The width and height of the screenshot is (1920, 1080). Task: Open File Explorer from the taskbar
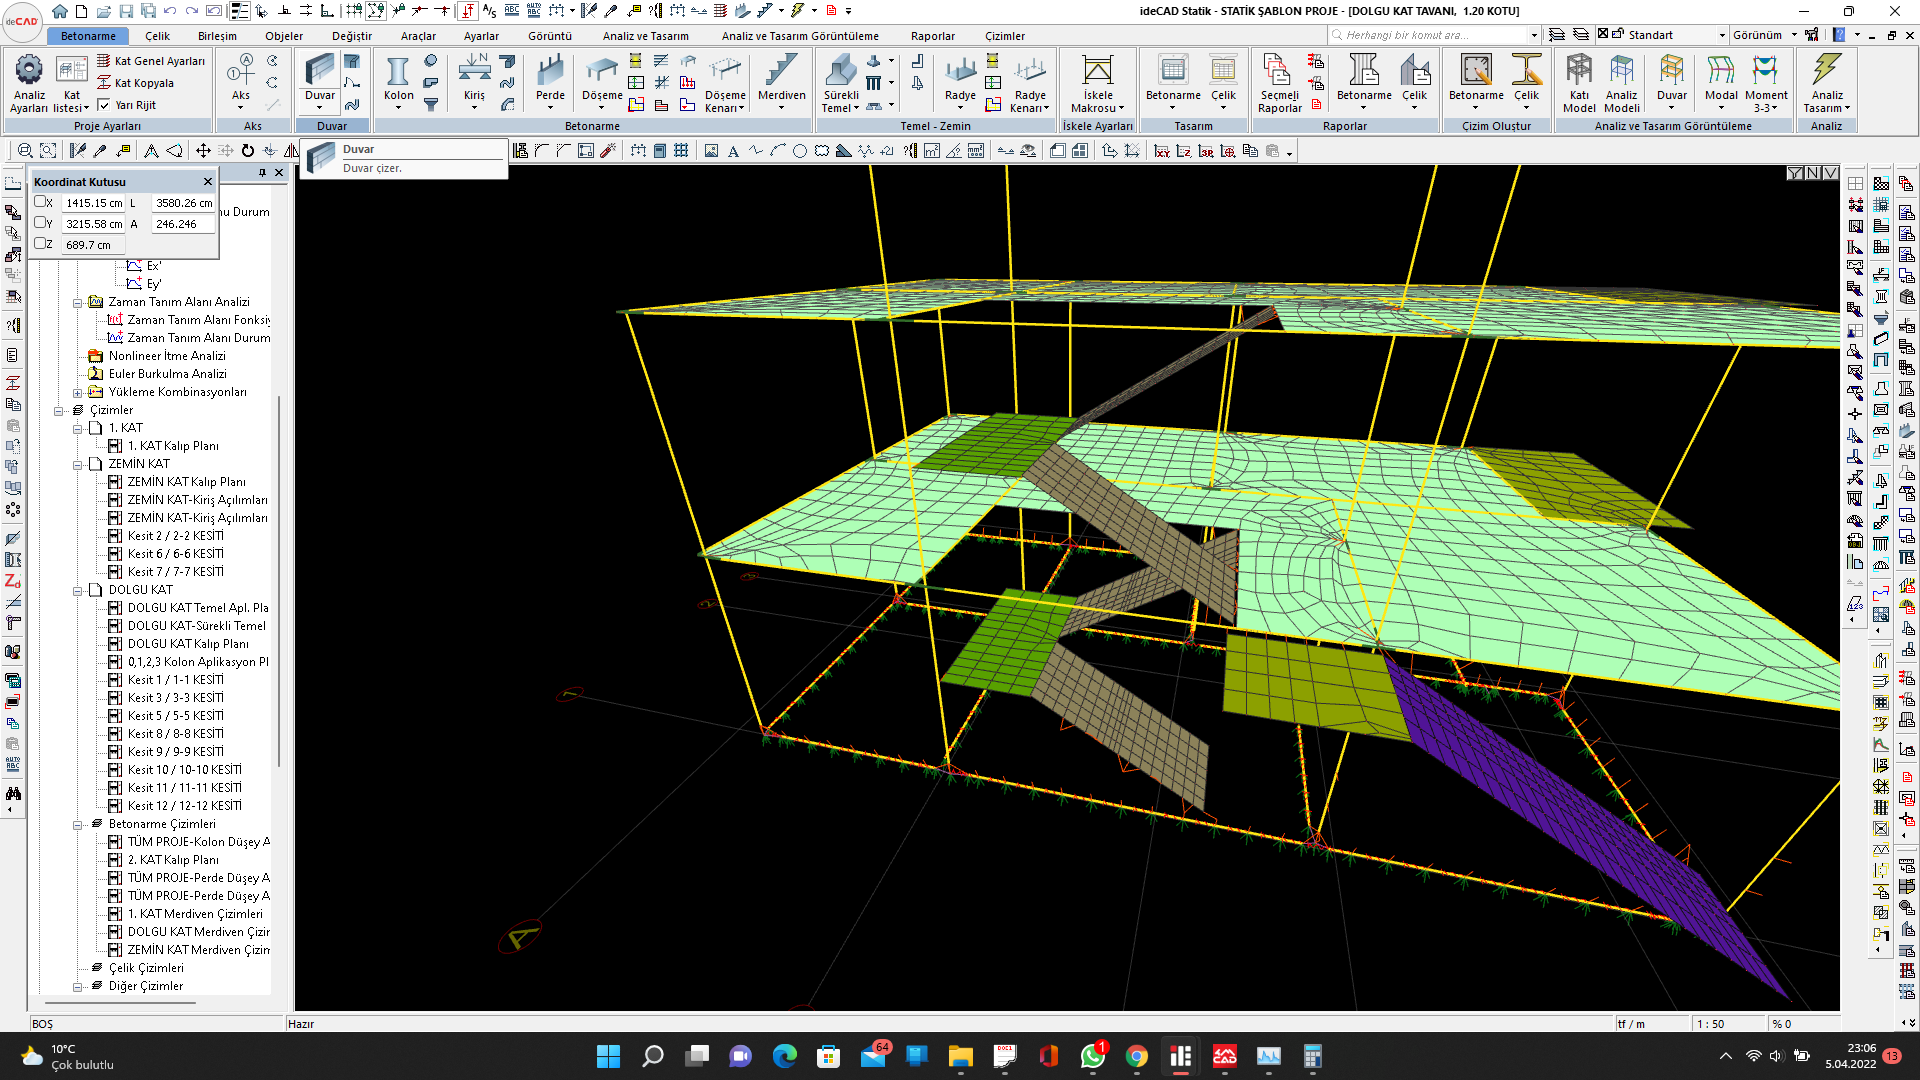961,1056
